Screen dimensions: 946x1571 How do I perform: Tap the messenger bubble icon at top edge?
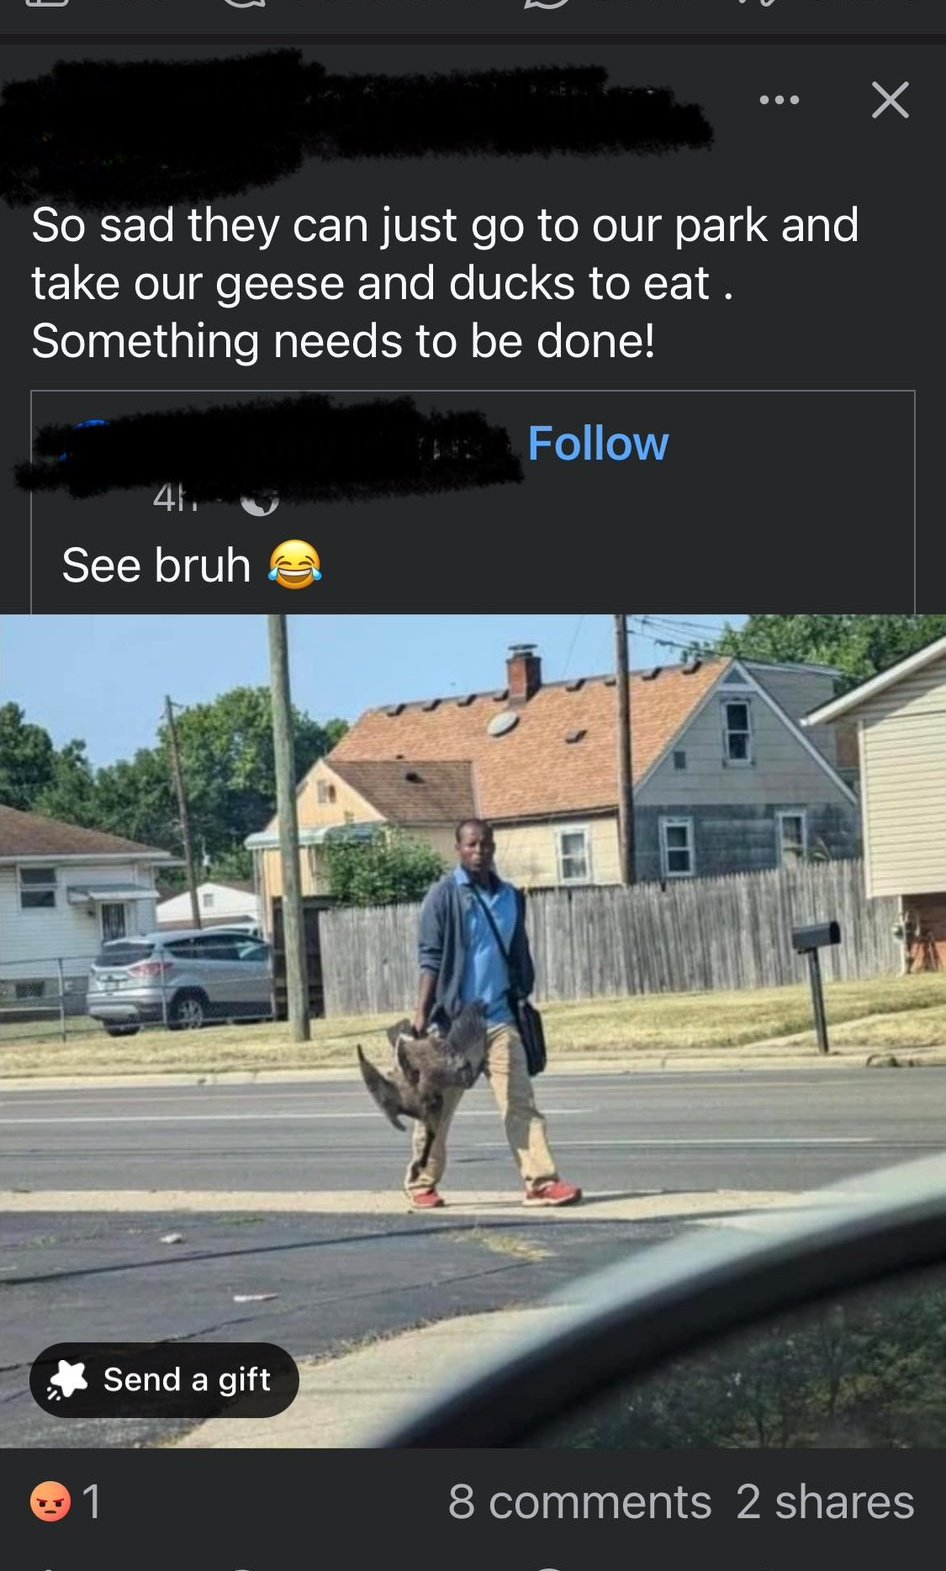coord(547,5)
